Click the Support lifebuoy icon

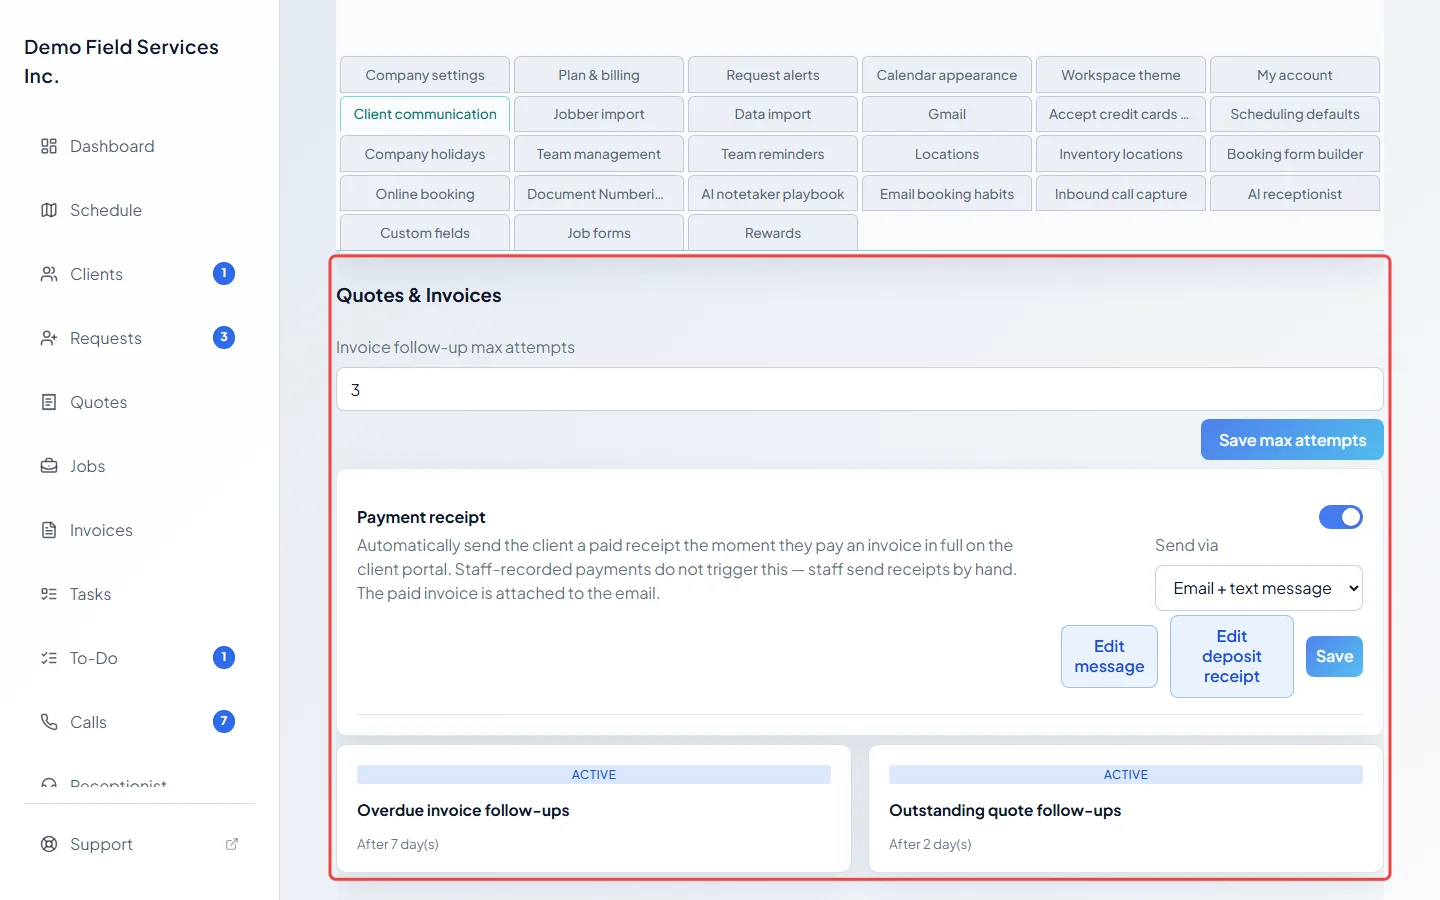(x=49, y=844)
